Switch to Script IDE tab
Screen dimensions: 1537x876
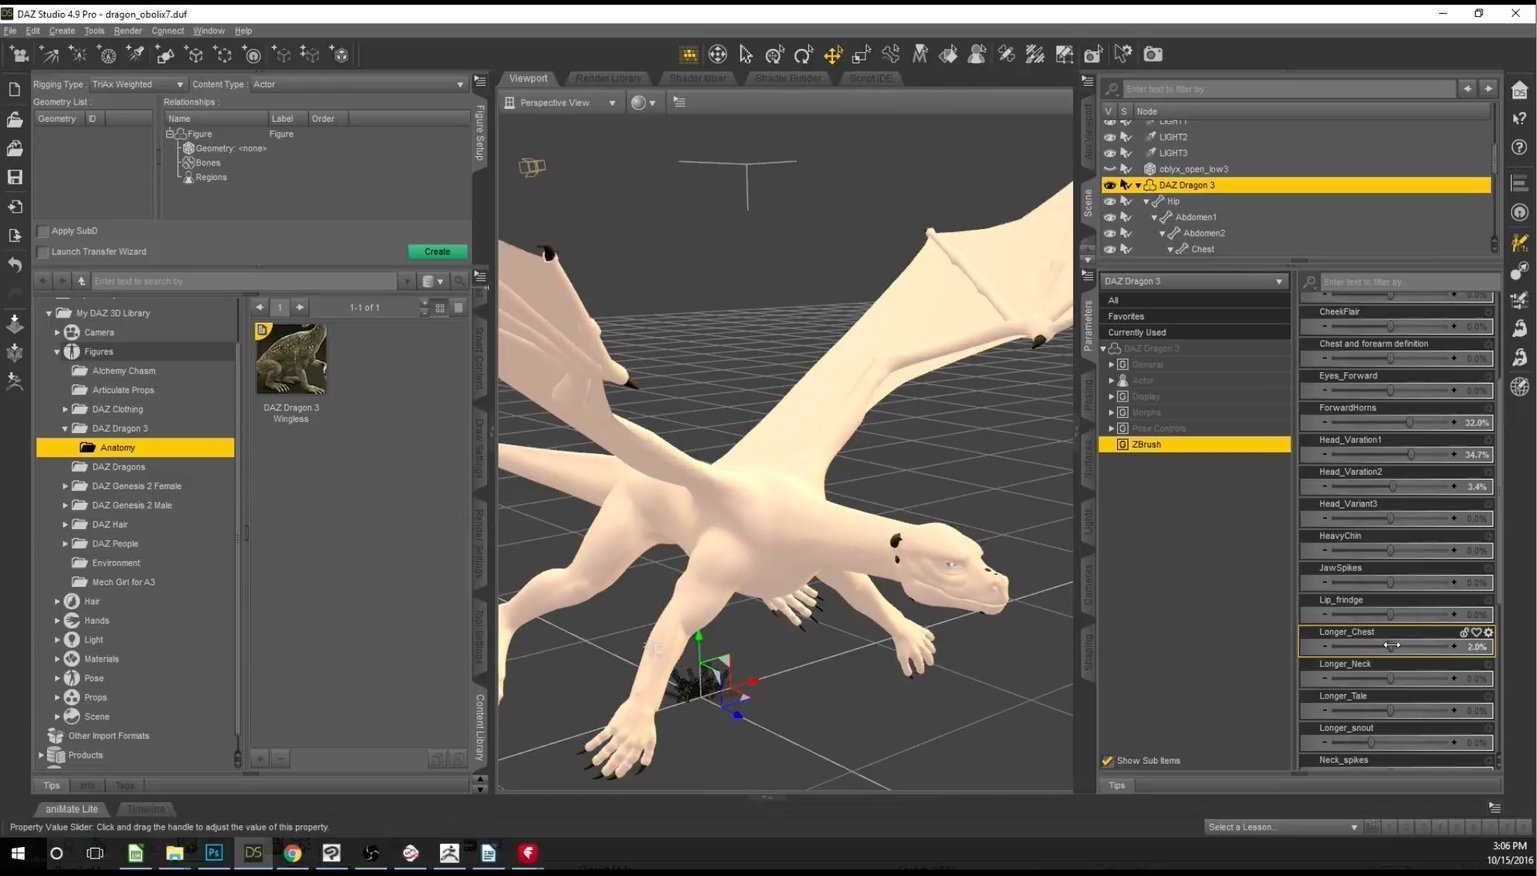click(870, 78)
